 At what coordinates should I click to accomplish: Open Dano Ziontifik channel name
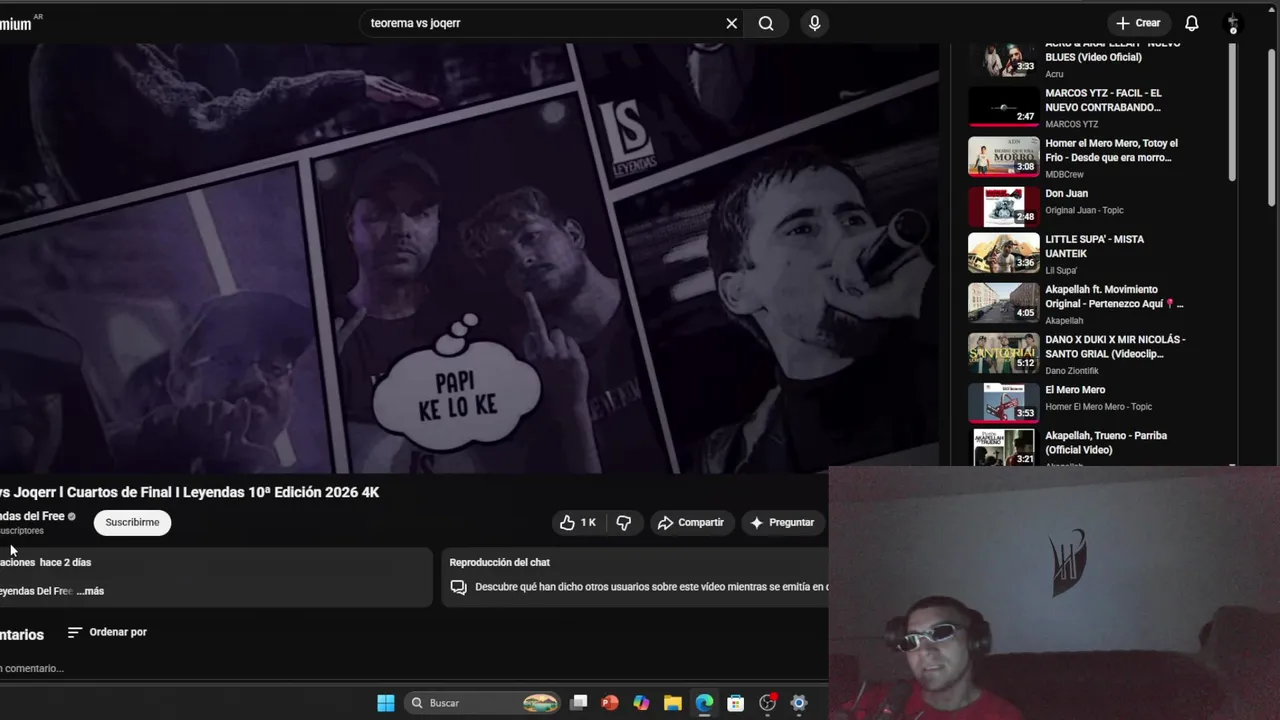tap(1072, 370)
